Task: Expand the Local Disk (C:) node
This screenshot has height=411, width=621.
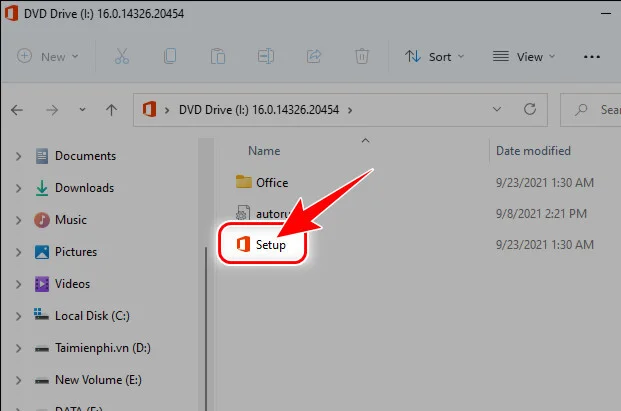Action: [18, 316]
